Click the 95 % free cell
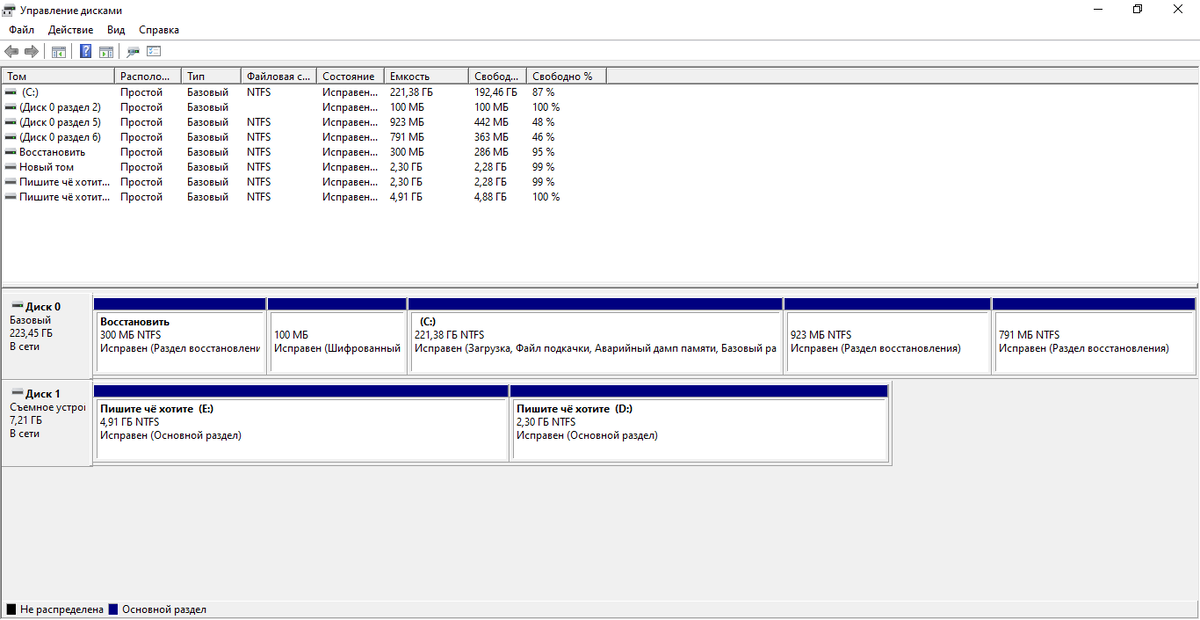Screen dimensions: 1200x620 pos(543,152)
